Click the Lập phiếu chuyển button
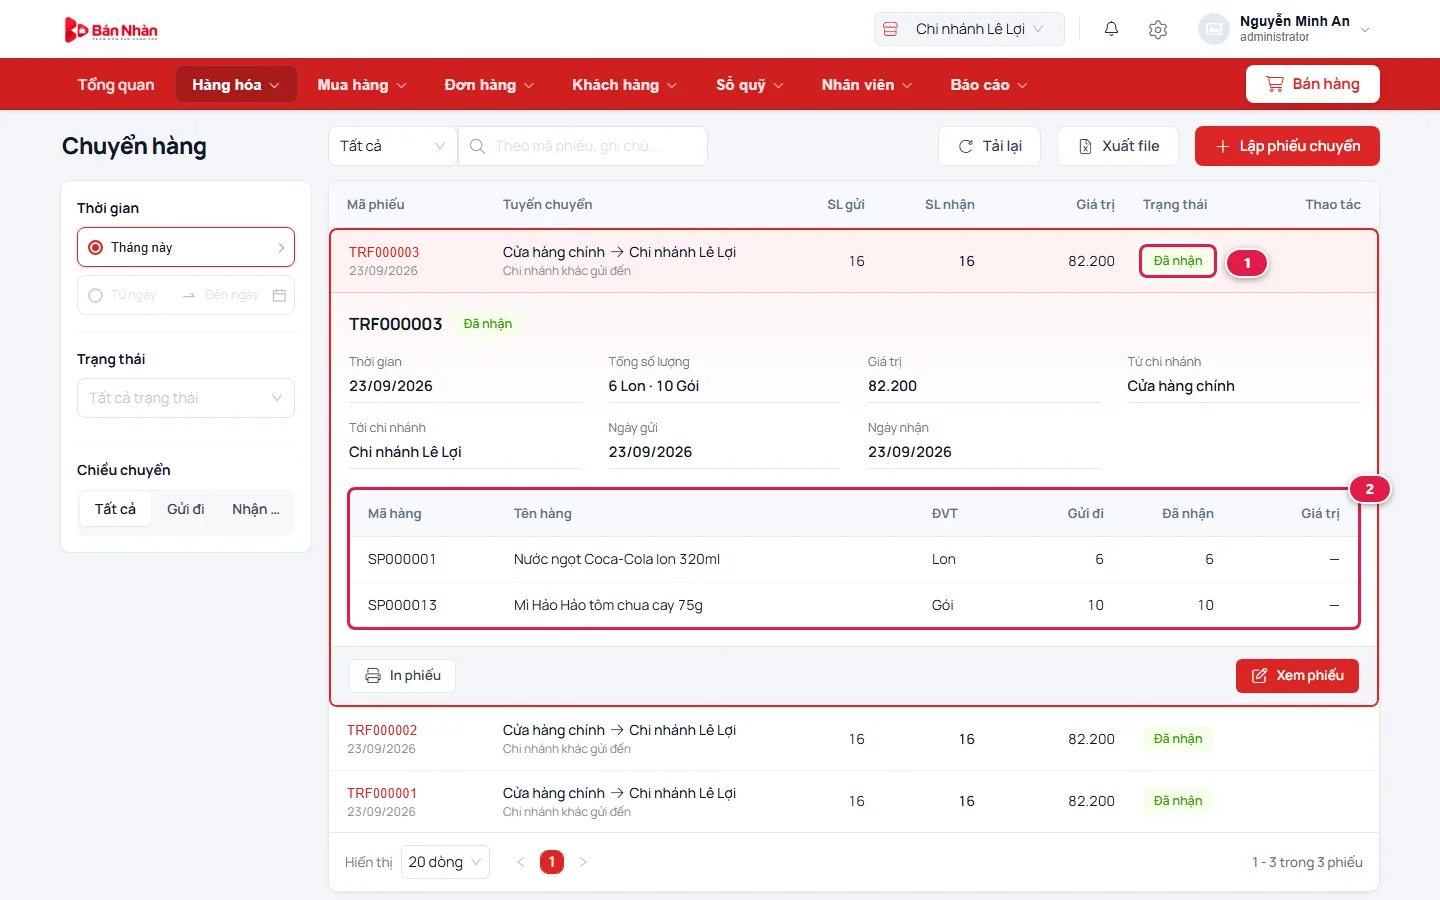The height and width of the screenshot is (900, 1440). tap(1287, 146)
